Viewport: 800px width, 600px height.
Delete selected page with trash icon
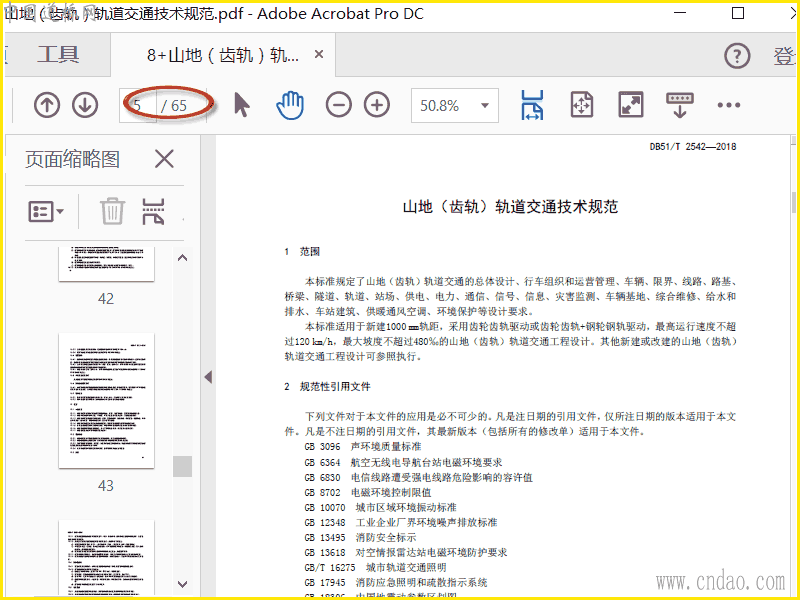pos(112,211)
